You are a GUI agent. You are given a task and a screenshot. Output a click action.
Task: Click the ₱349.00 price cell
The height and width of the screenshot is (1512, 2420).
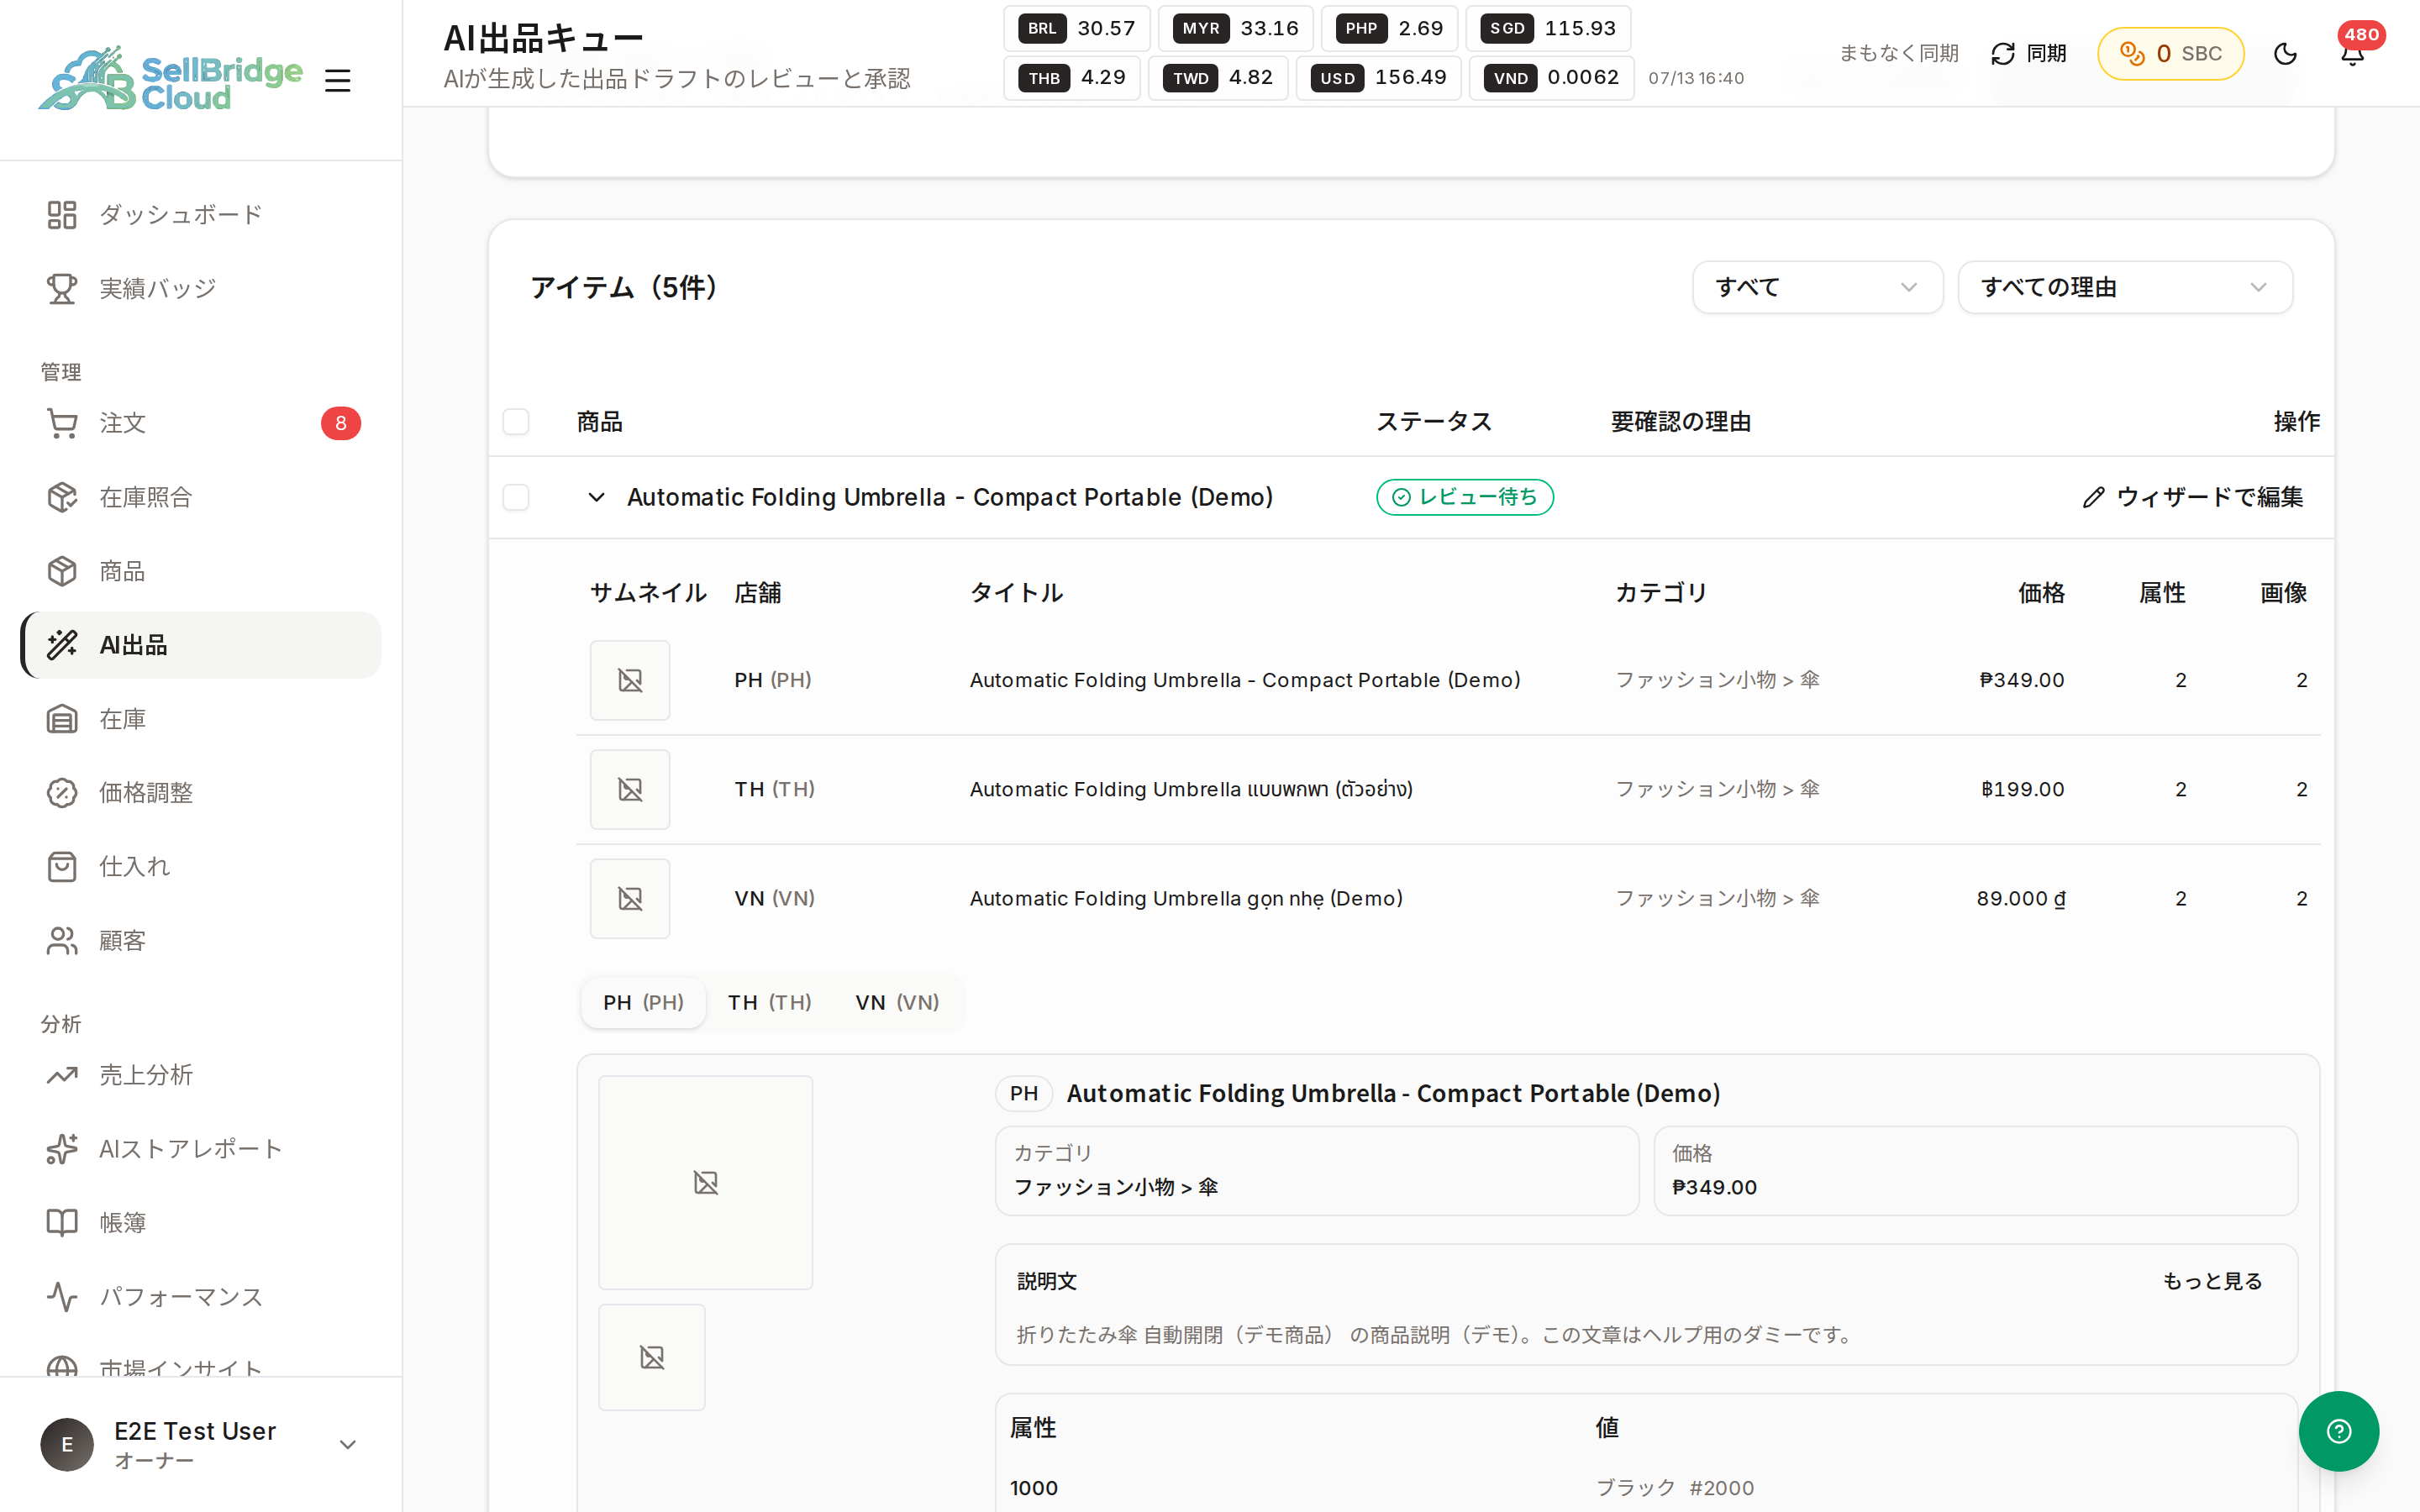2021,680
